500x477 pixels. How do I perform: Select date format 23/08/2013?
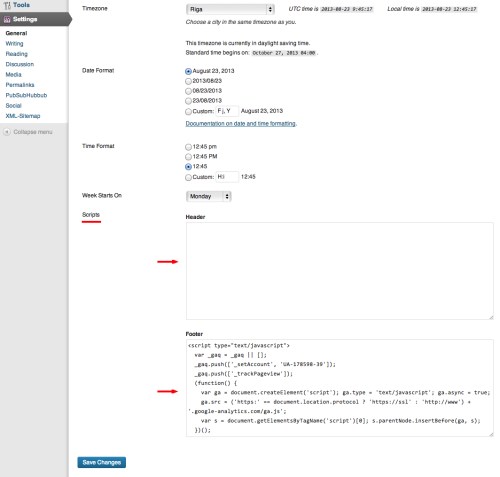click(188, 101)
